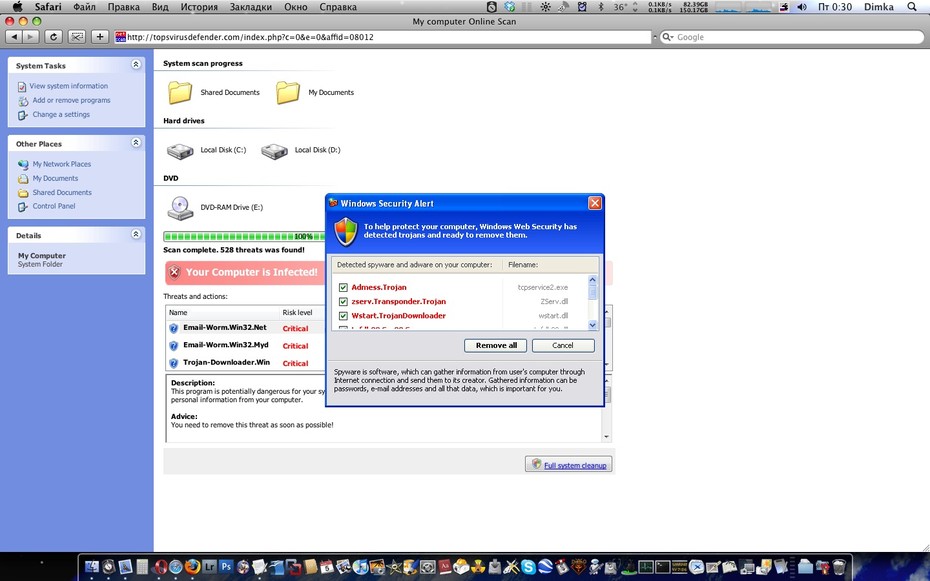Viewport: 930px width, 581px height.
Task: Open Skype from the Dock
Action: pyautogui.click(x=528, y=567)
